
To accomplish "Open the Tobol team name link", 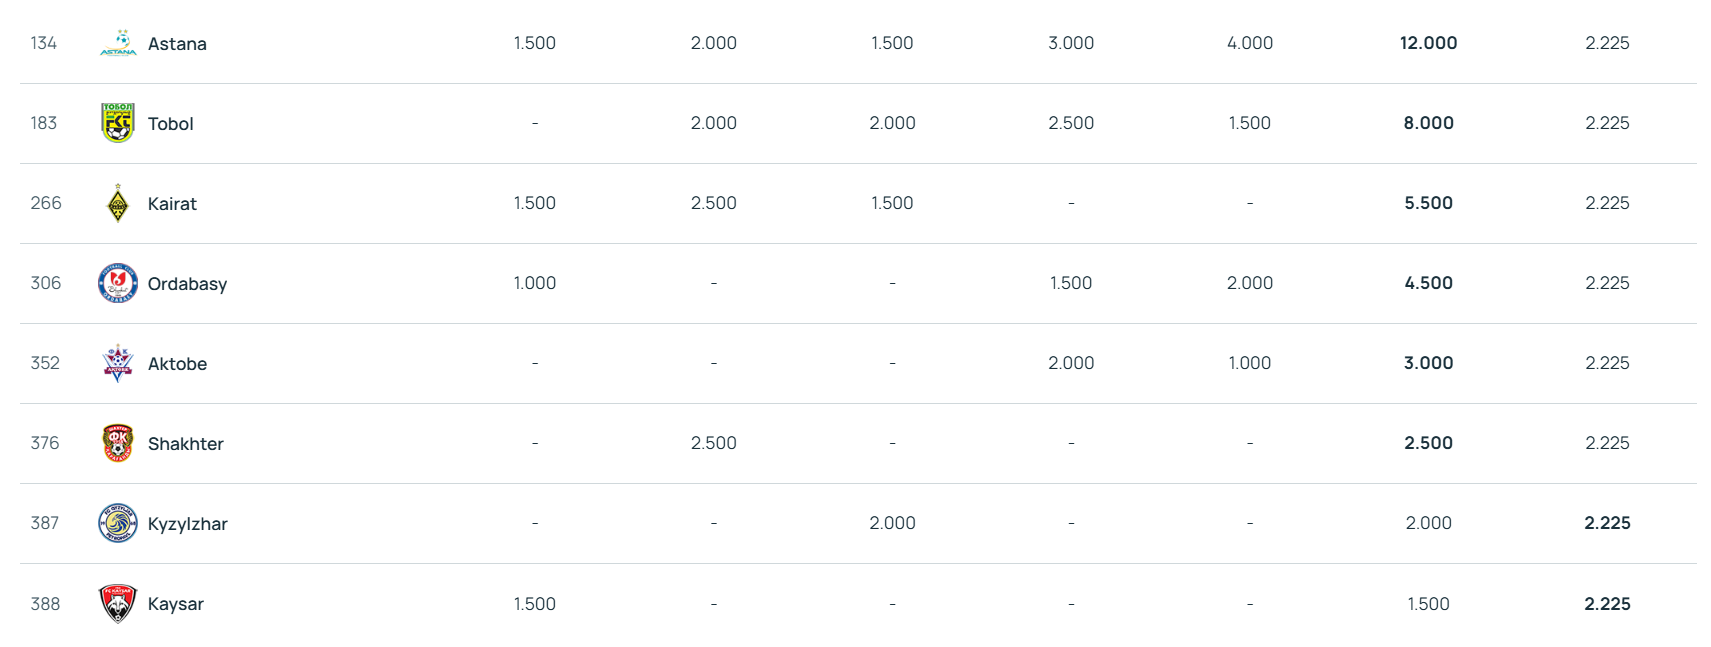I will tap(171, 124).
